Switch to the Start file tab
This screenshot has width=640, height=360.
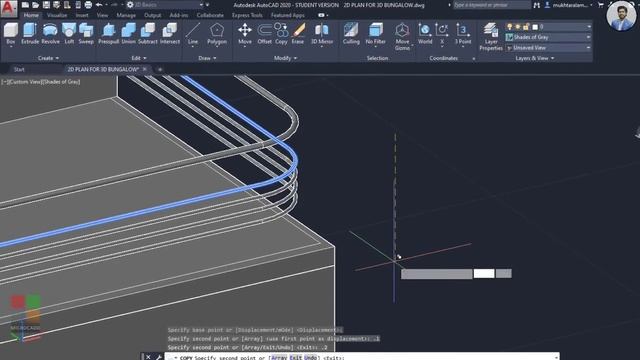[19, 69]
